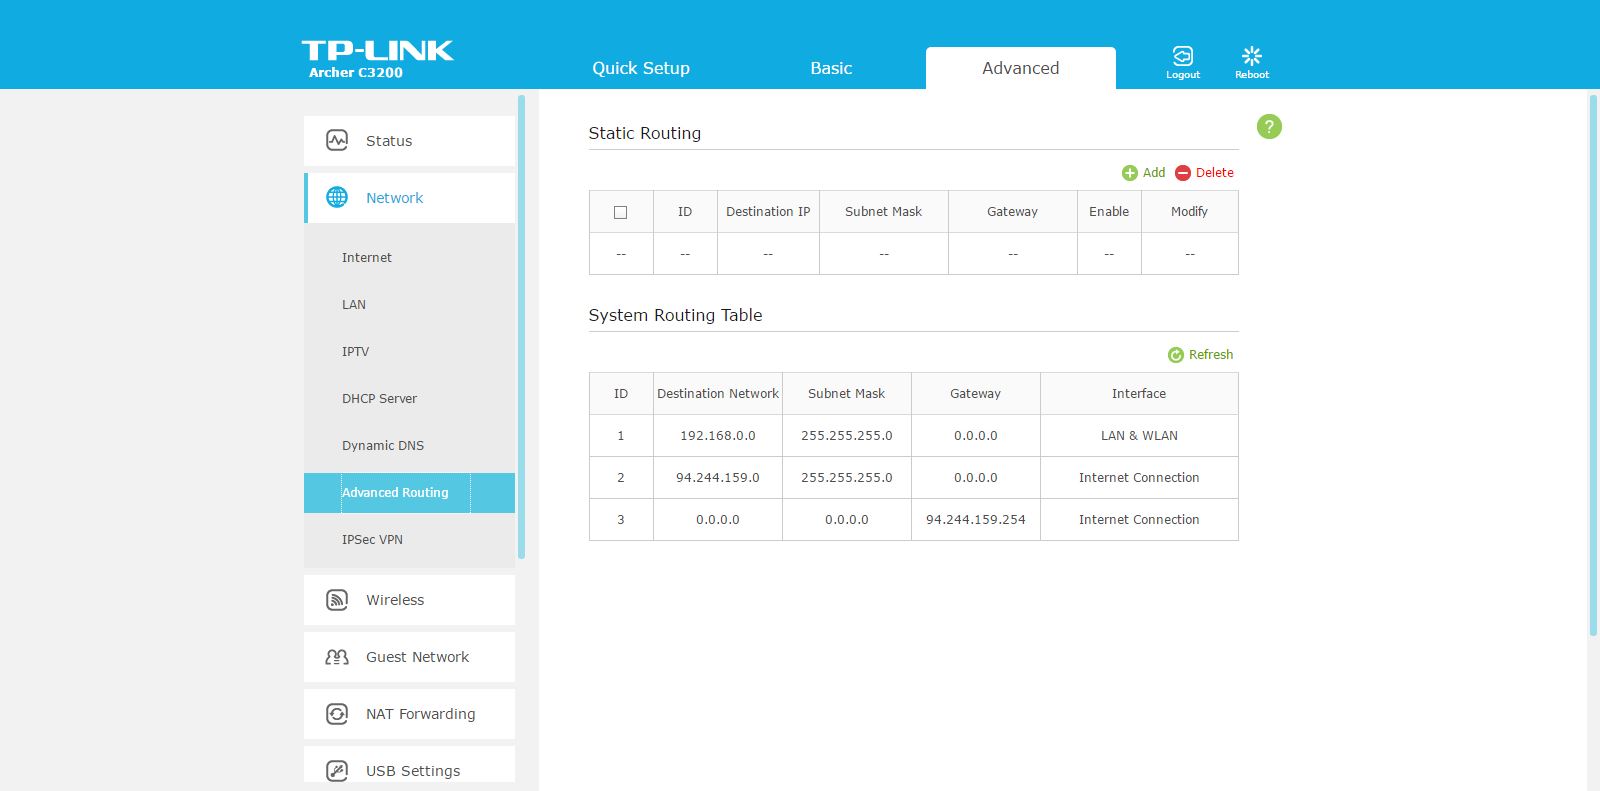
Task: Click the Destination Network column header
Action: pos(718,394)
